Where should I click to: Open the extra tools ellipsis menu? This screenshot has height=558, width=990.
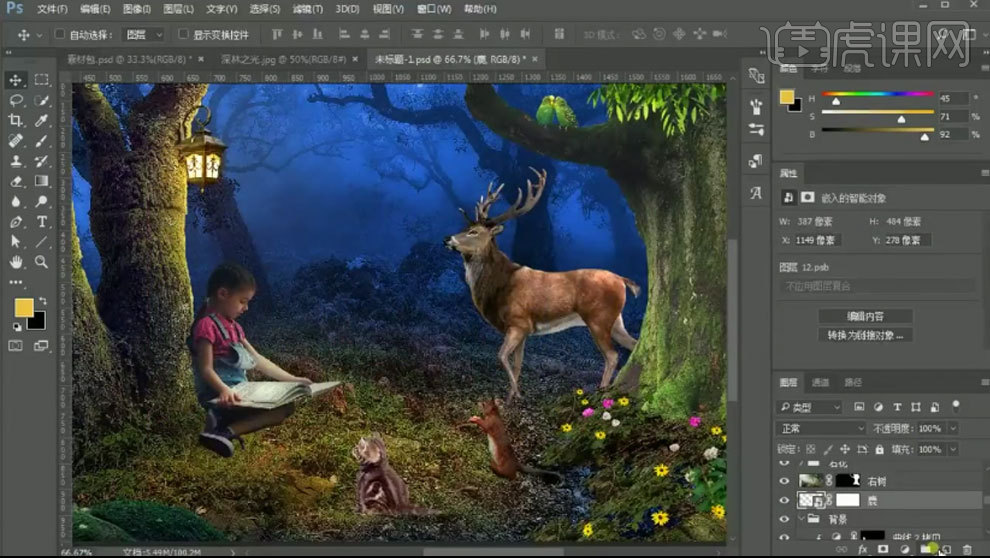[x=16, y=282]
